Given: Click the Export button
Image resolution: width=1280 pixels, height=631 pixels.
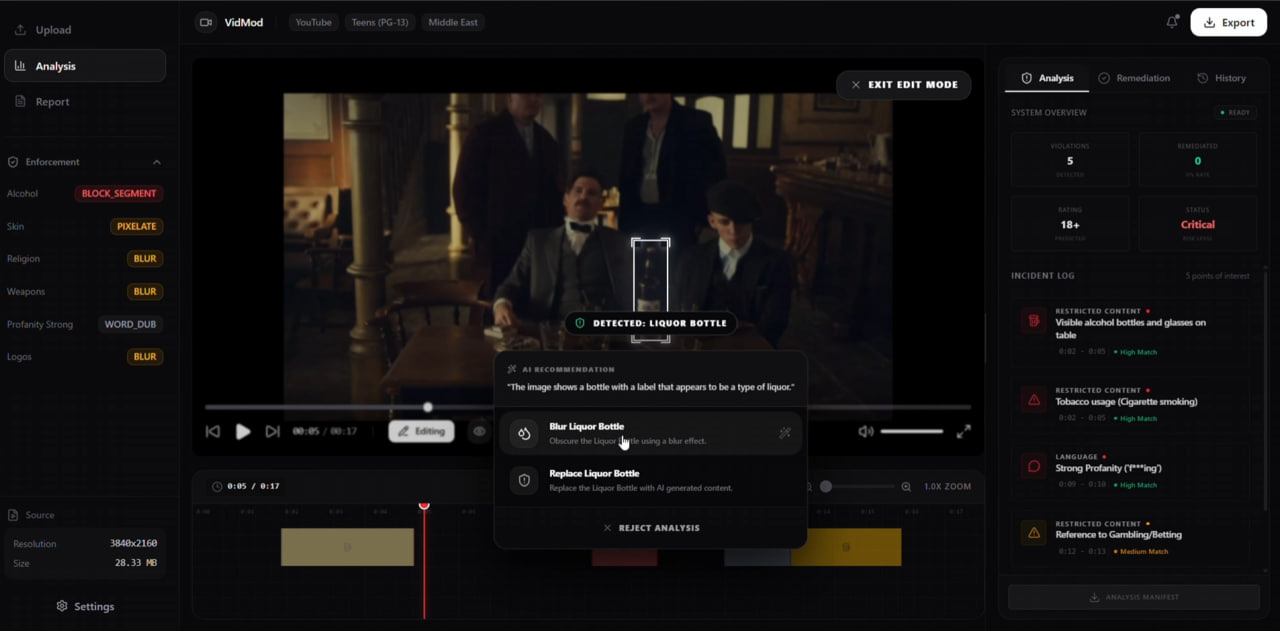Looking at the screenshot, I should 1229,22.
